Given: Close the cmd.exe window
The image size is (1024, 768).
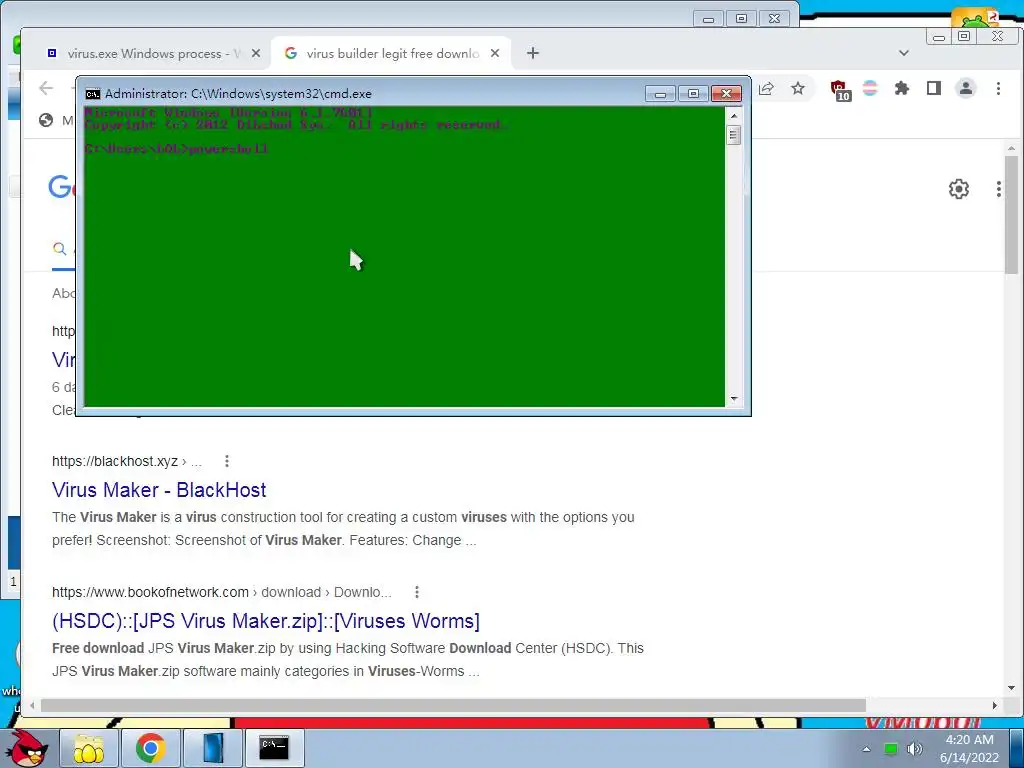Looking at the screenshot, I should (726, 94).
